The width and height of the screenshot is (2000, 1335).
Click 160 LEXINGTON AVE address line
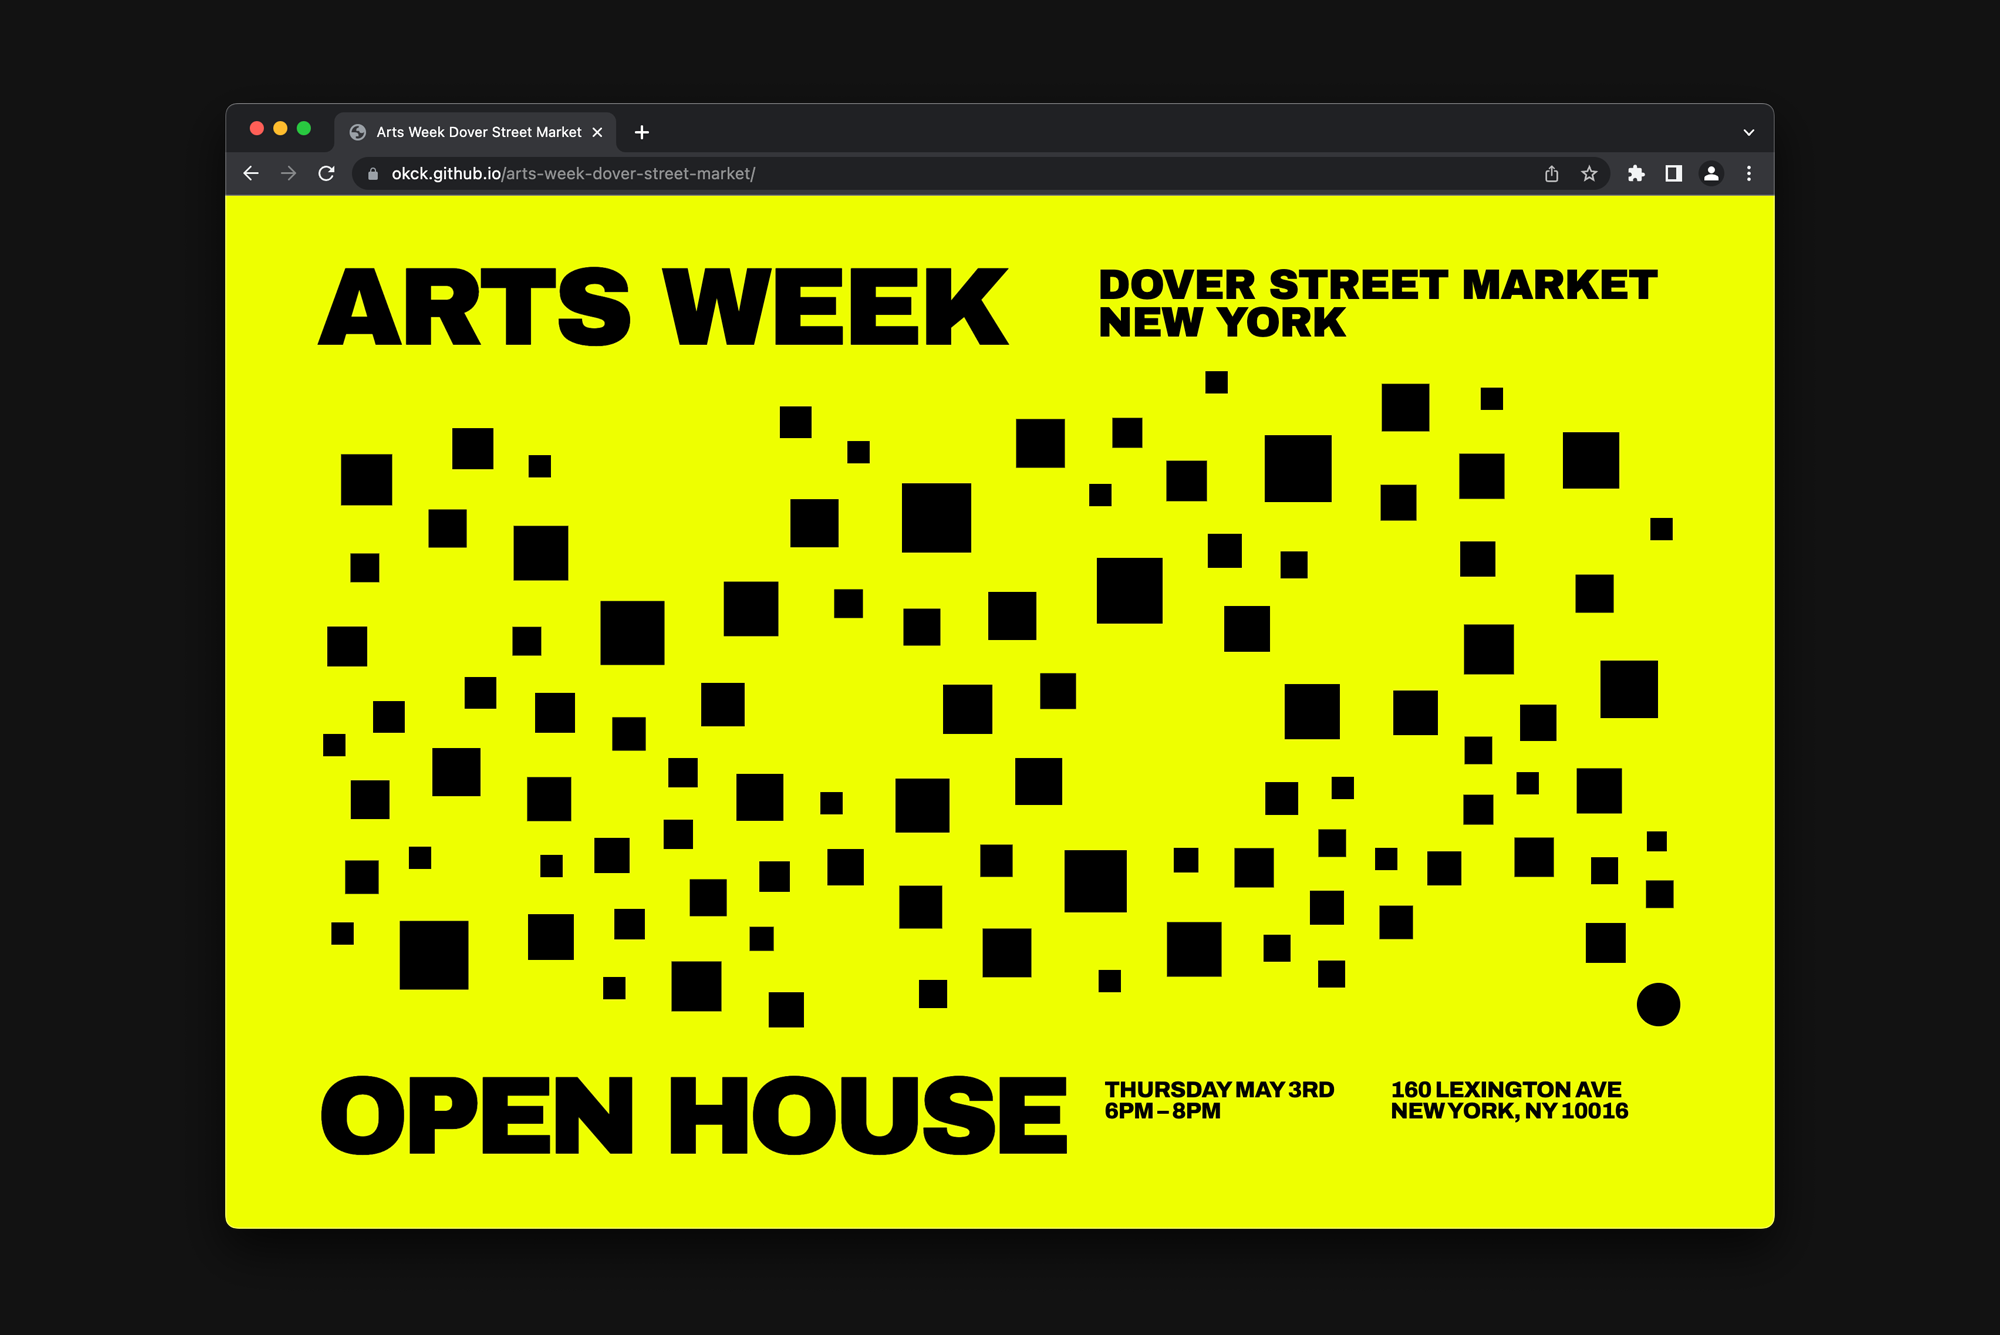(x=1506, y=1089)
